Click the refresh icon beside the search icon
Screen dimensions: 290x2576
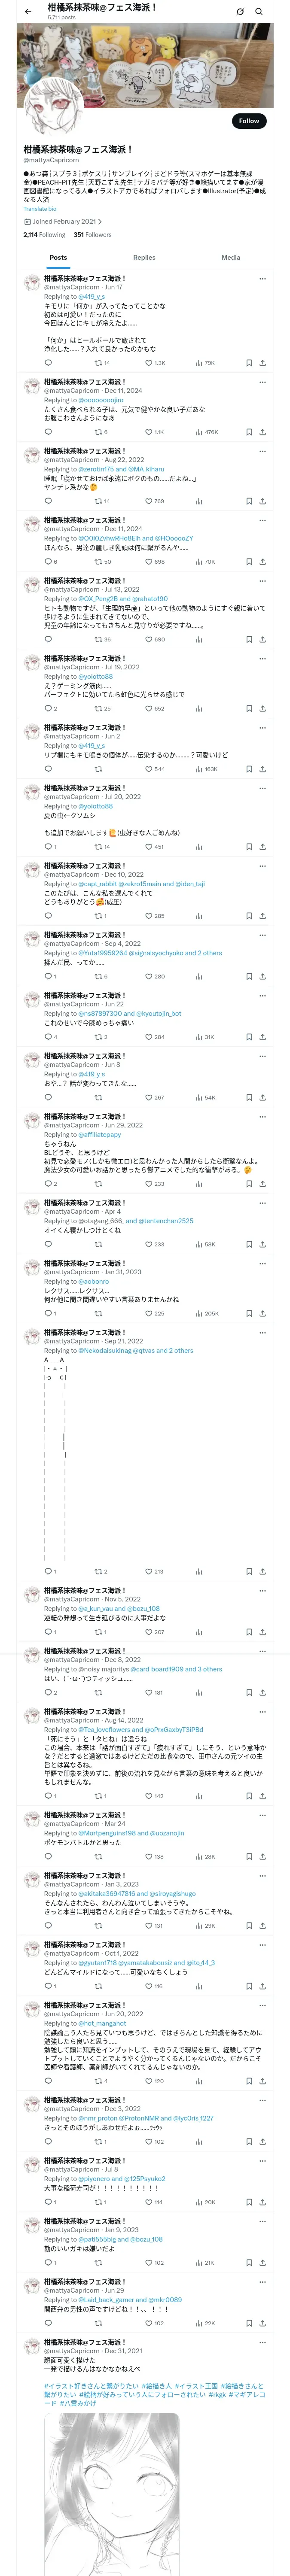click(x=240, y=12)
